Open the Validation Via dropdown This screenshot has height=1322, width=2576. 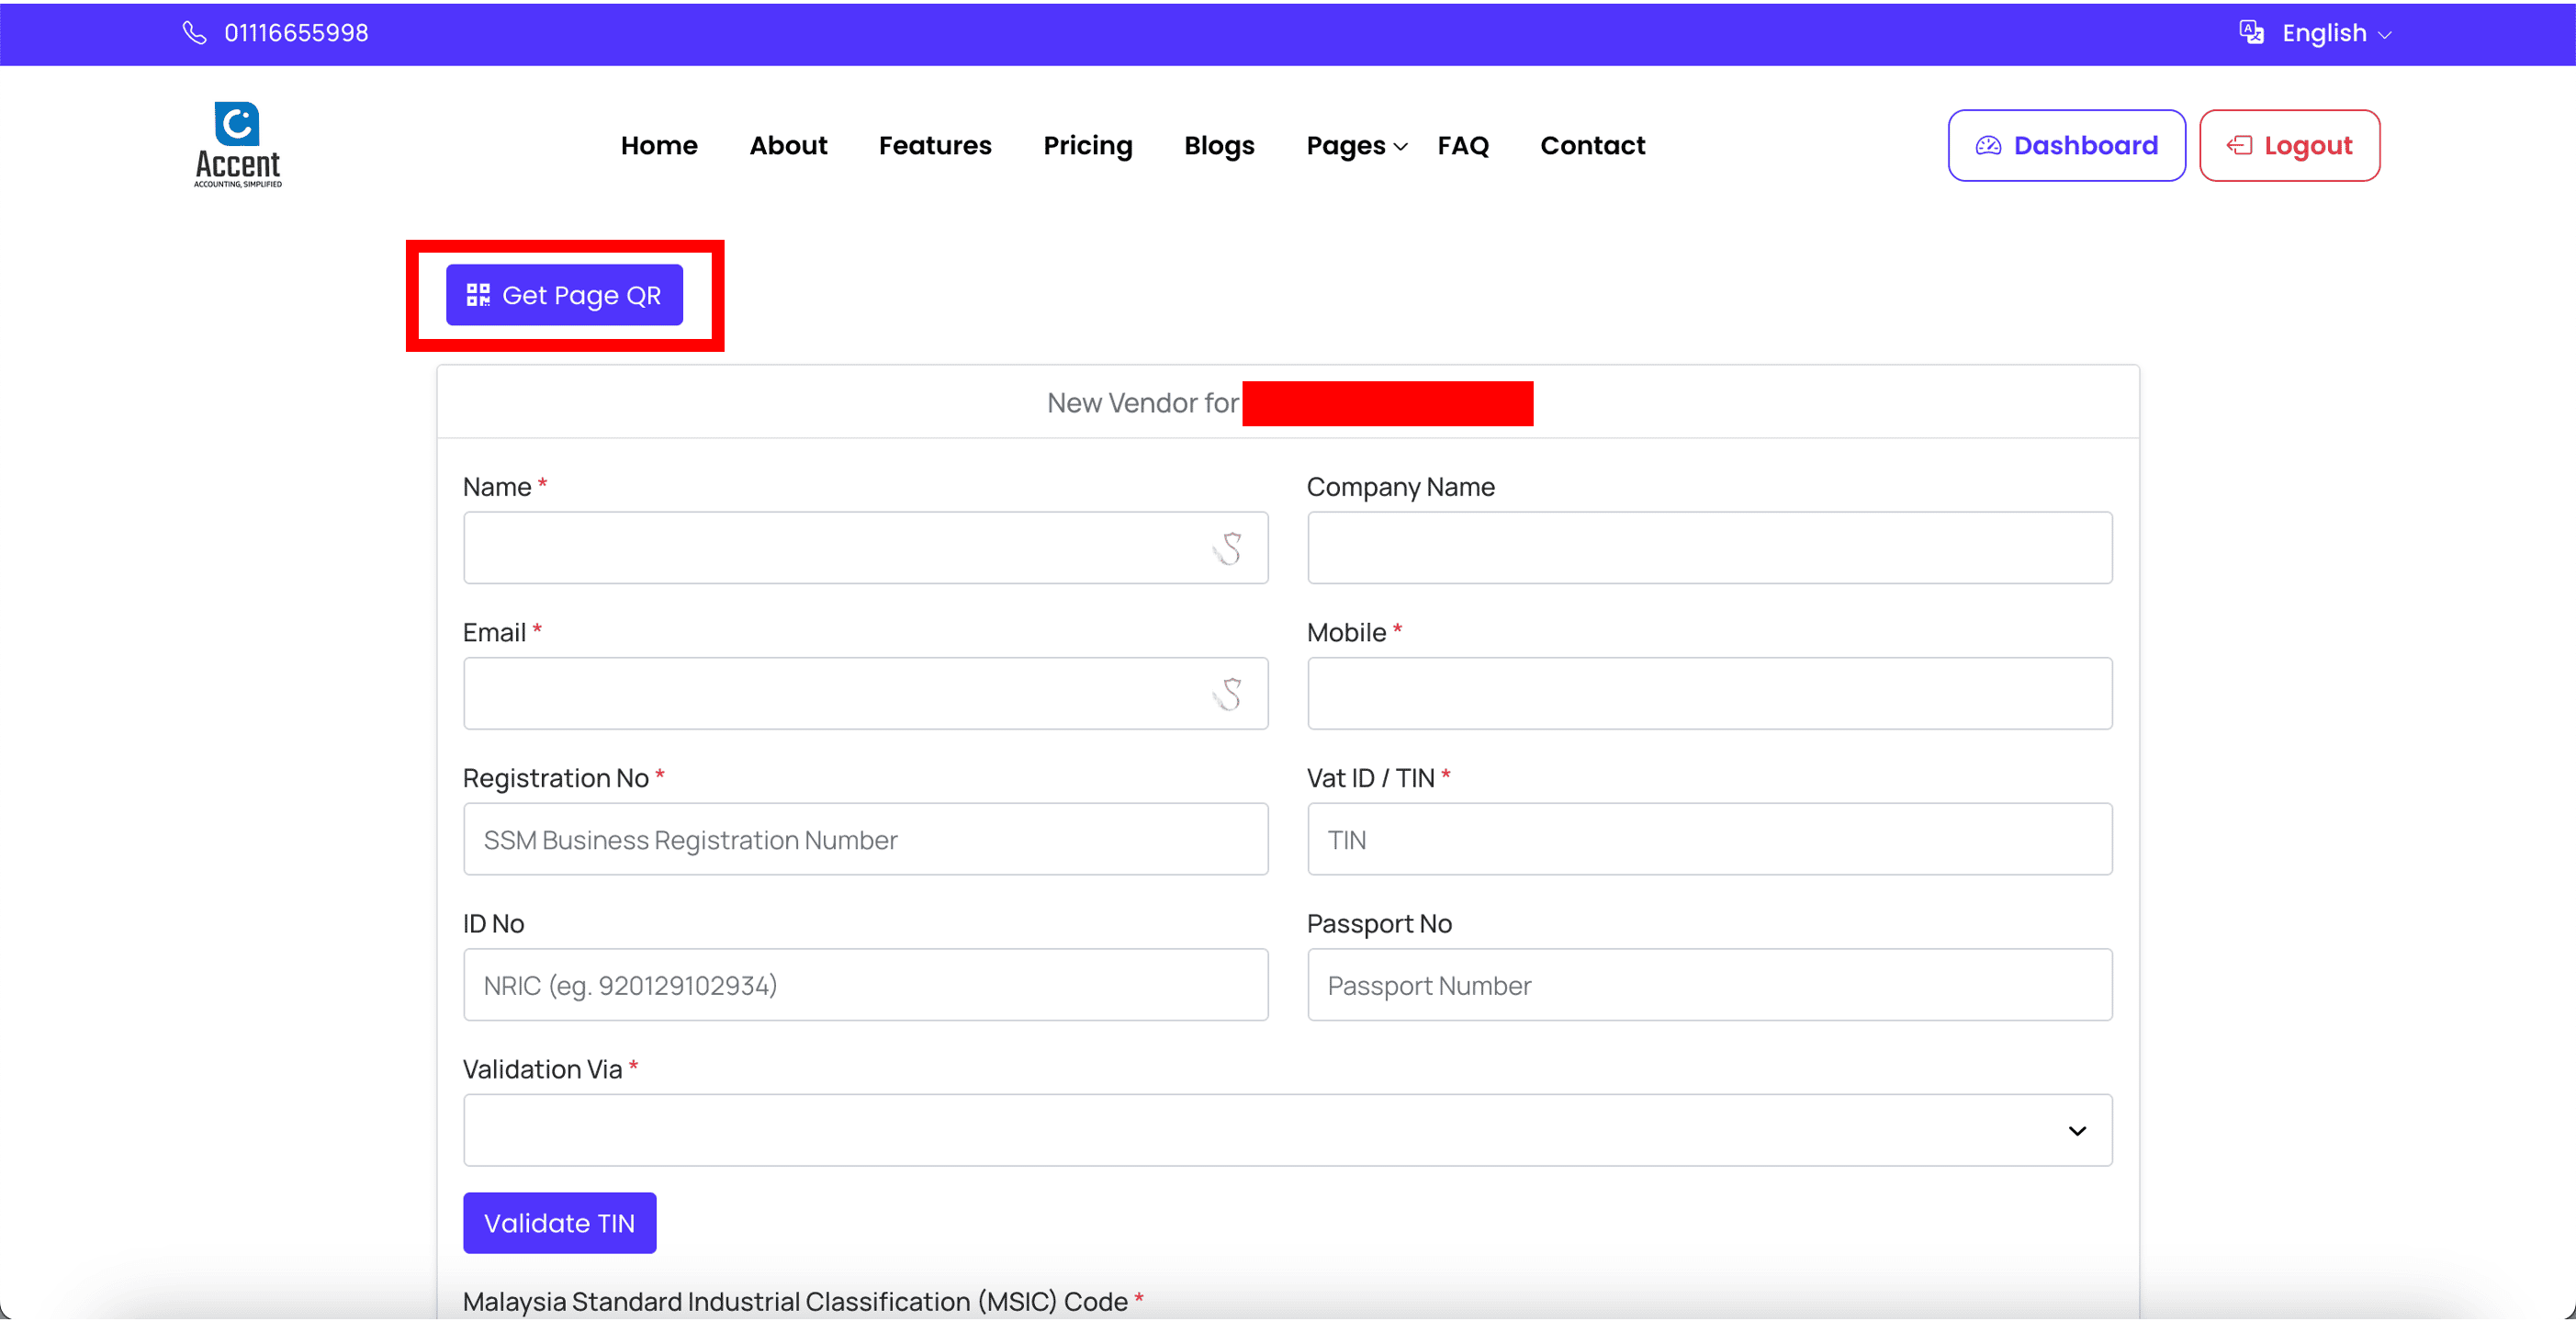(x=1287, y=1130)
